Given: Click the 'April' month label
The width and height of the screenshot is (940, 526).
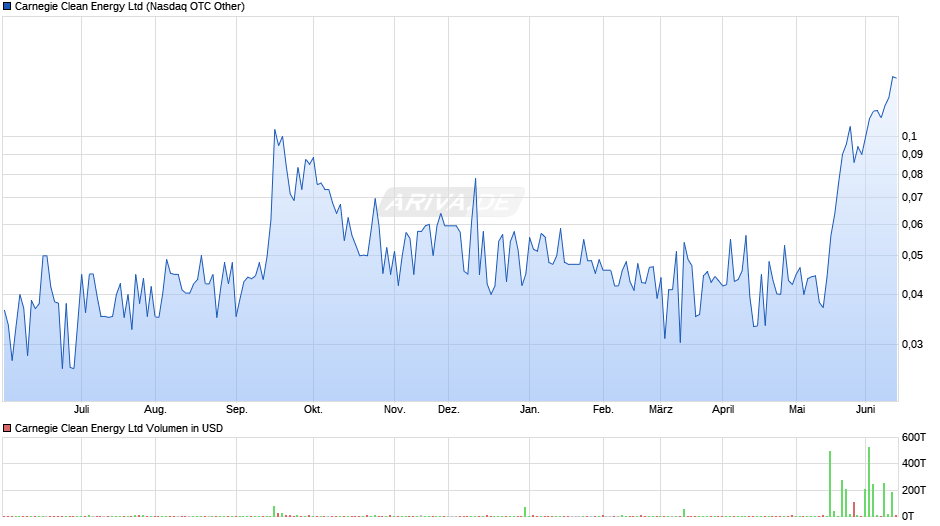Looking at the screenshot, I should [723, 409].
